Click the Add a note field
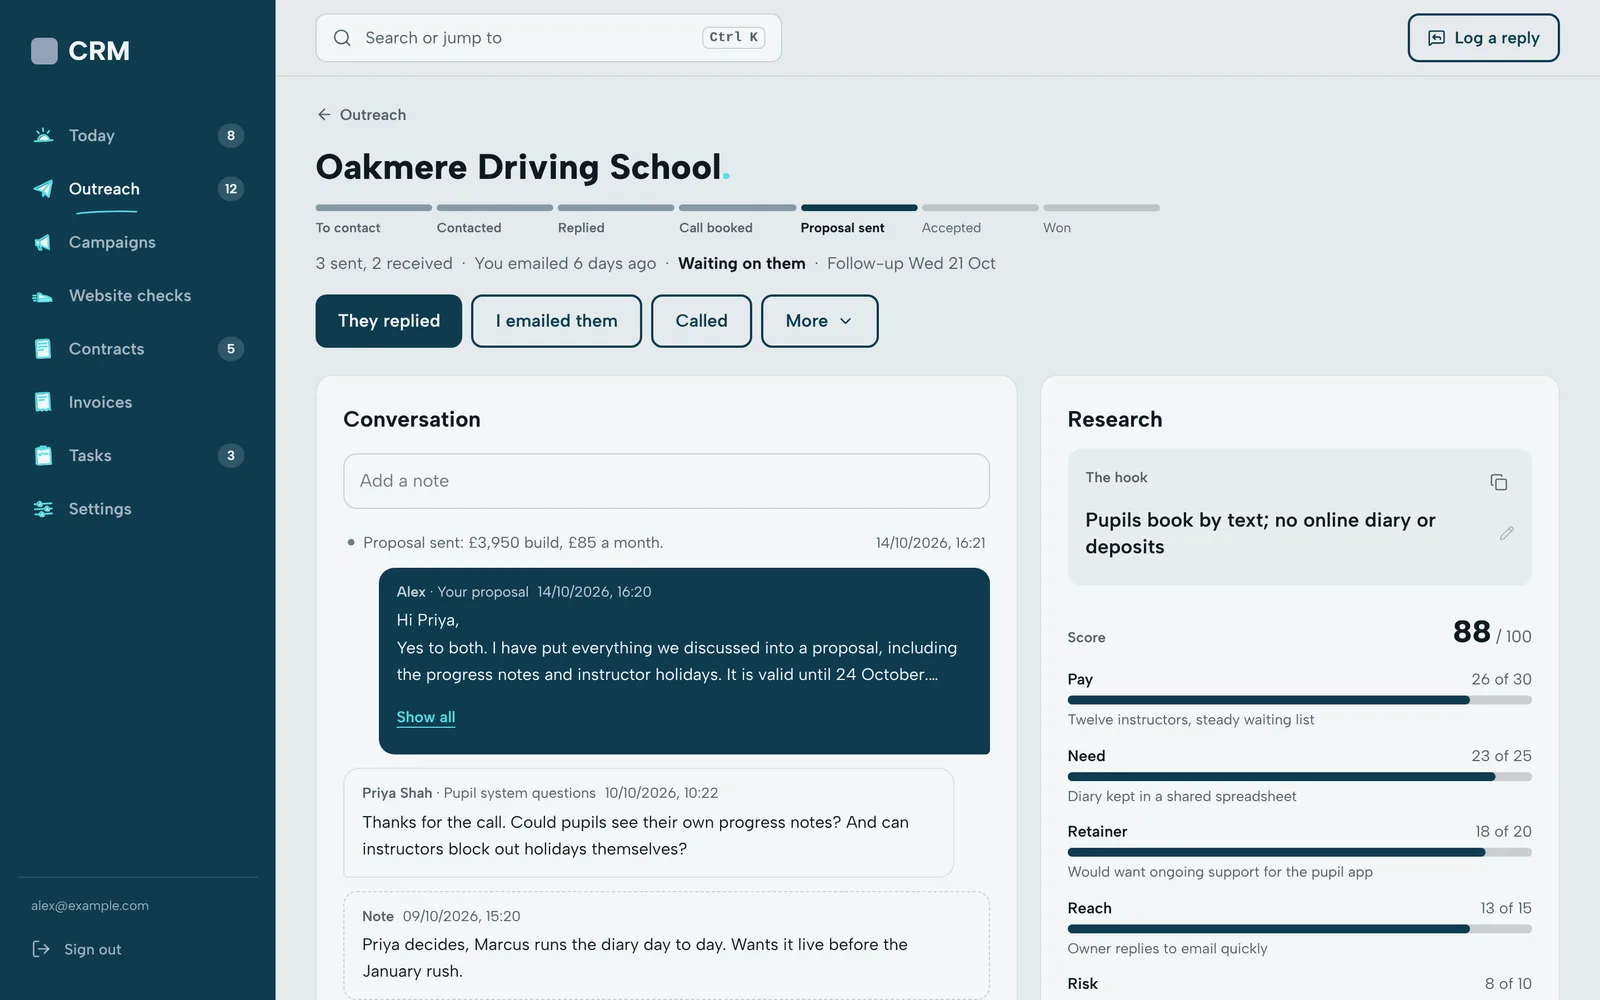Screen dimensions: 1600x1000 tap(666, 481)
